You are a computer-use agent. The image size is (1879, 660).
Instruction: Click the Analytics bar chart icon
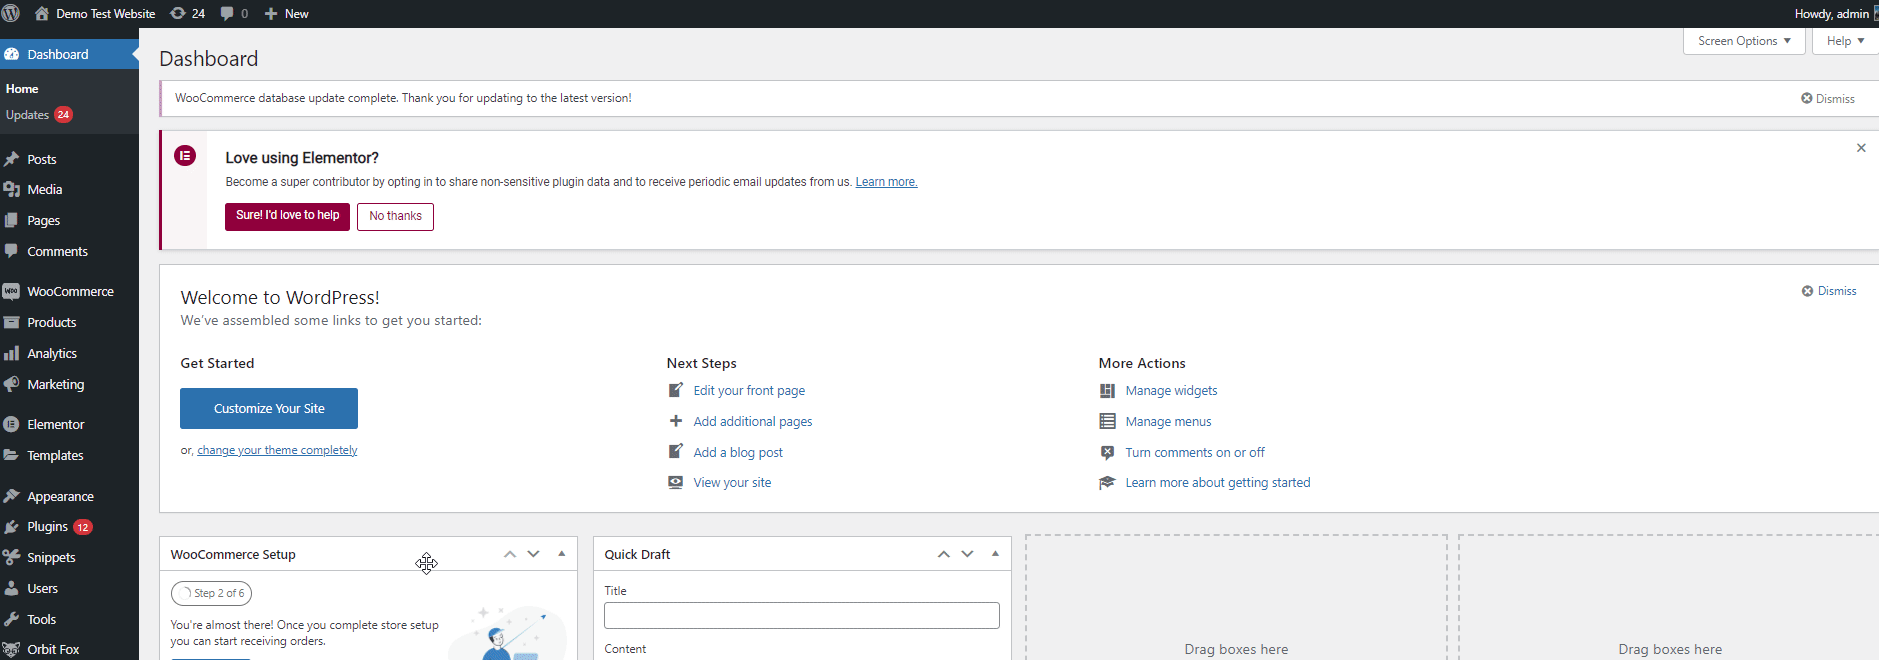coord(12,353)
